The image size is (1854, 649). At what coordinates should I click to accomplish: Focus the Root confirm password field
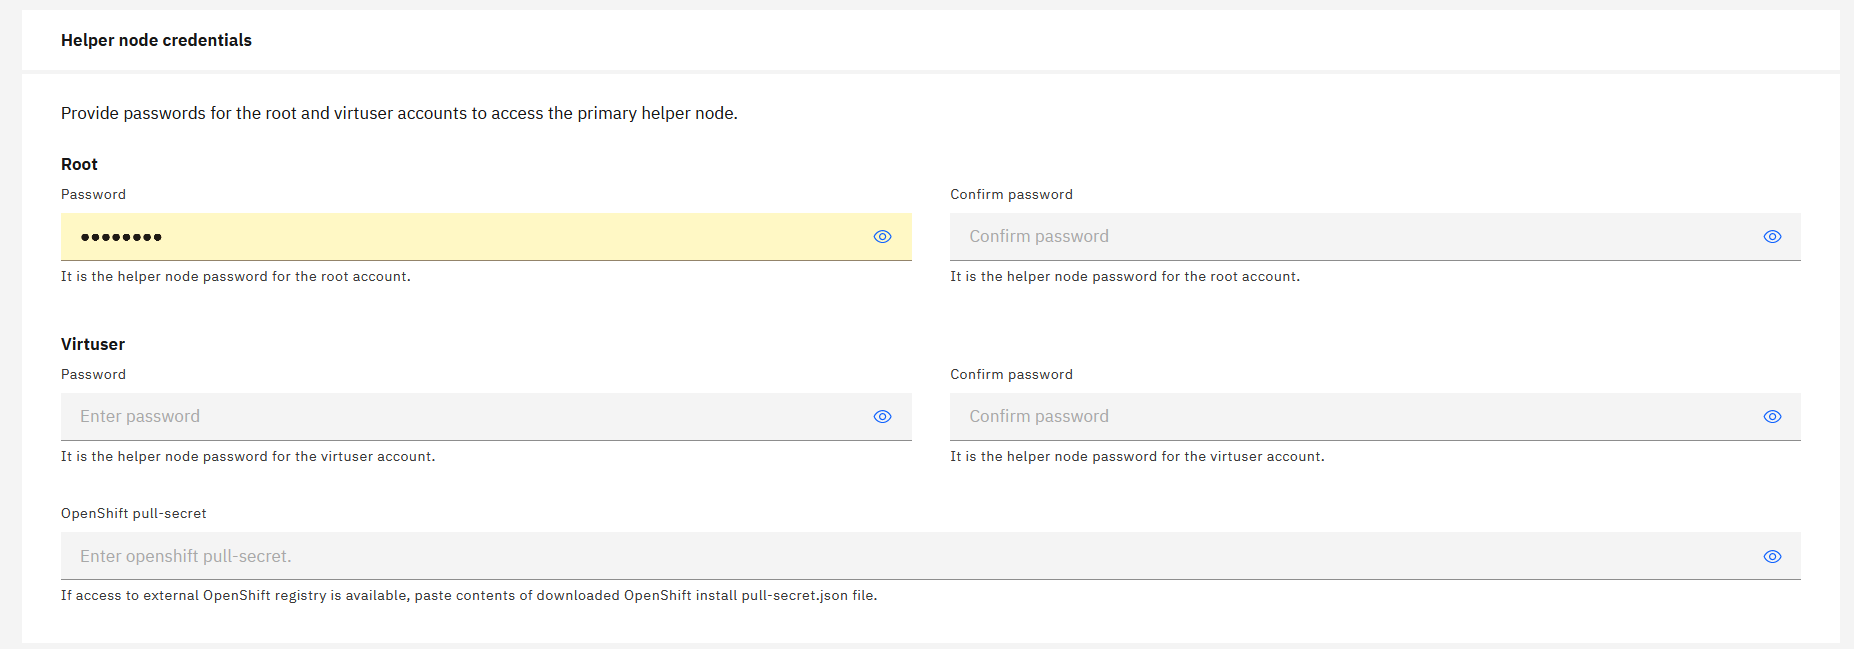[x=1350, y=237]
